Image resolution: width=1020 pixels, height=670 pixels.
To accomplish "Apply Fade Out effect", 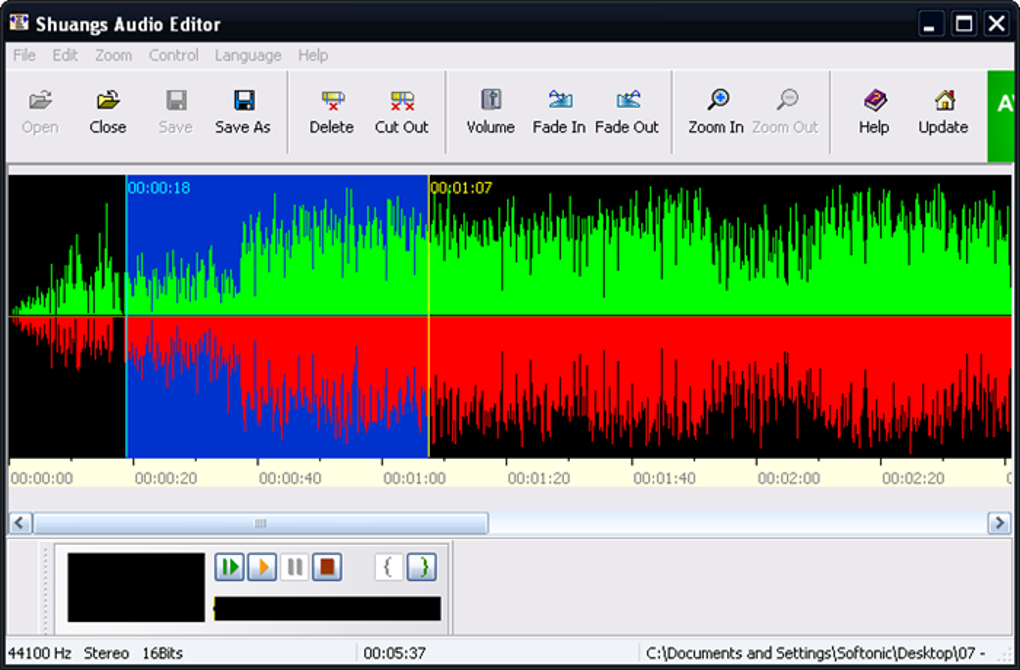I will pyautogui.click(x=627, y=112).
